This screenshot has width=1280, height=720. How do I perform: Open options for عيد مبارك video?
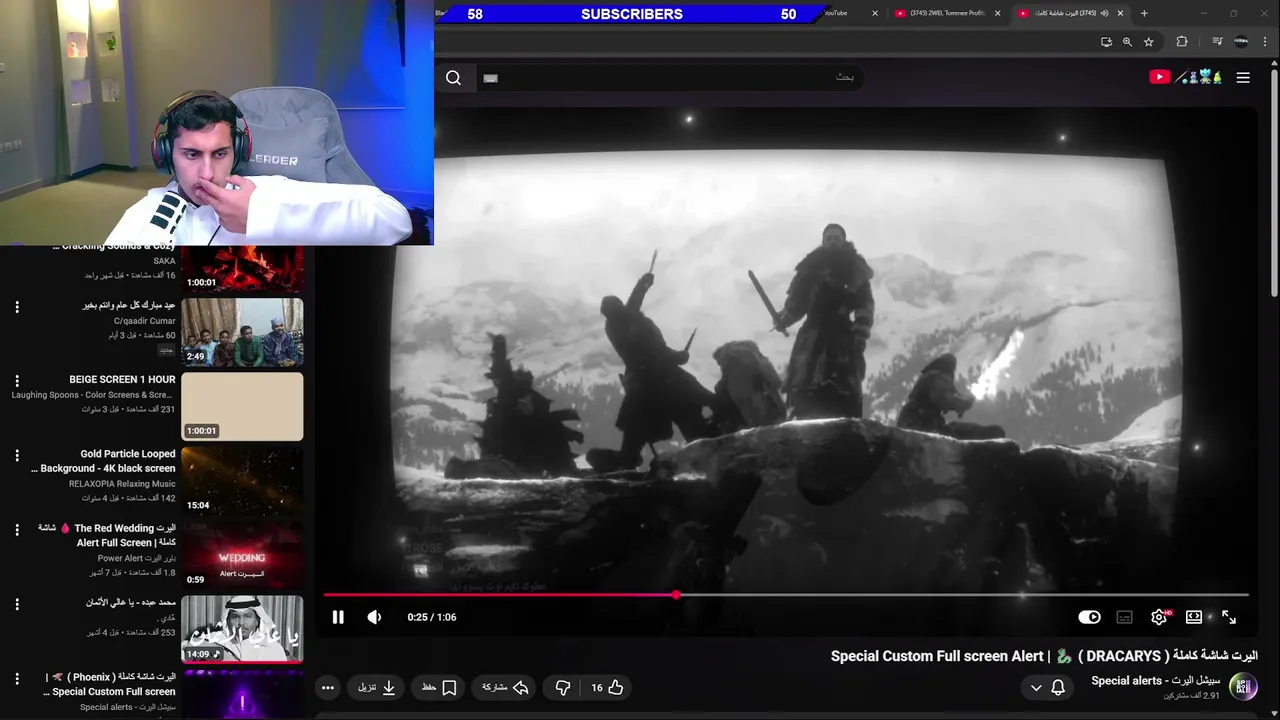17,307
